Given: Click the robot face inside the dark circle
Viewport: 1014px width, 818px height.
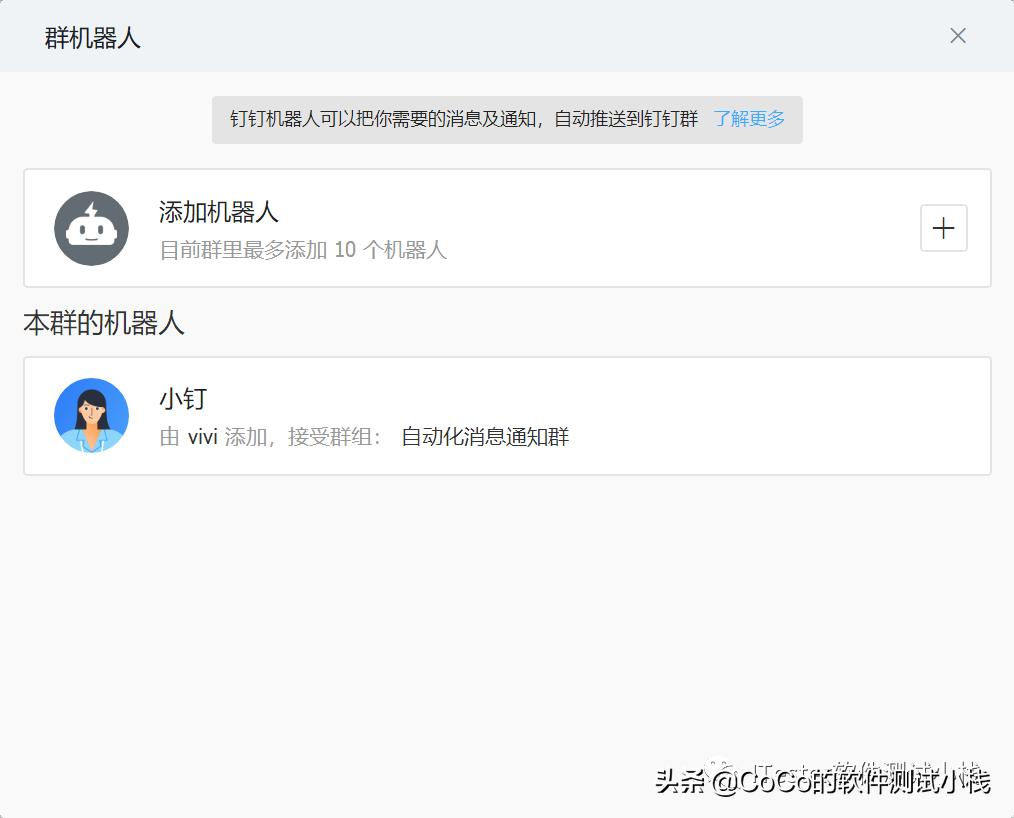Looking at the screenshot, I should click(91, 228).
